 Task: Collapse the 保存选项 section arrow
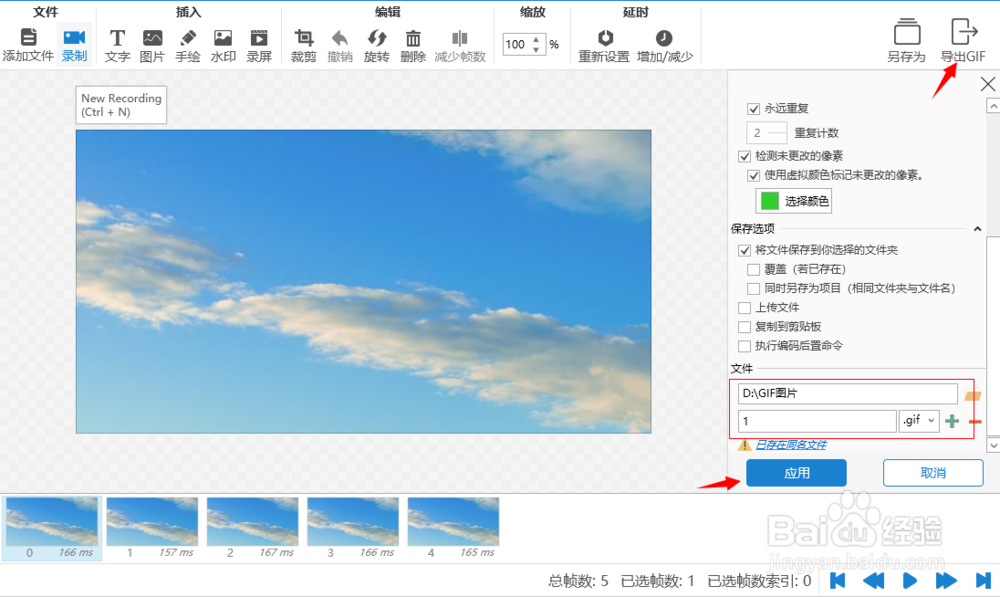978,228
